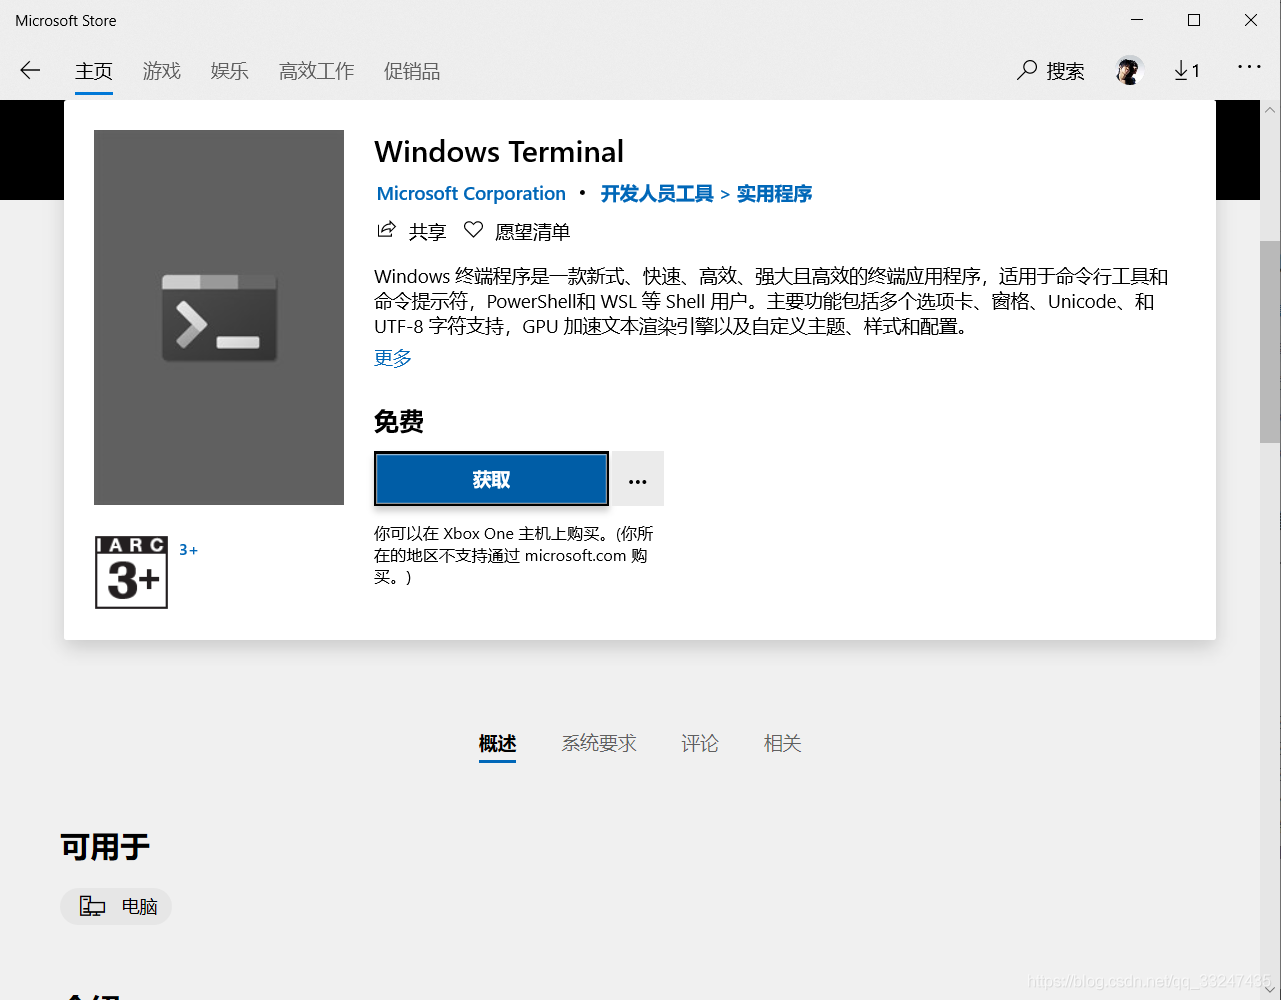The image size is (1281, 1000).
Task: View downloads and updates icon
Action: tap(1187, 71)
